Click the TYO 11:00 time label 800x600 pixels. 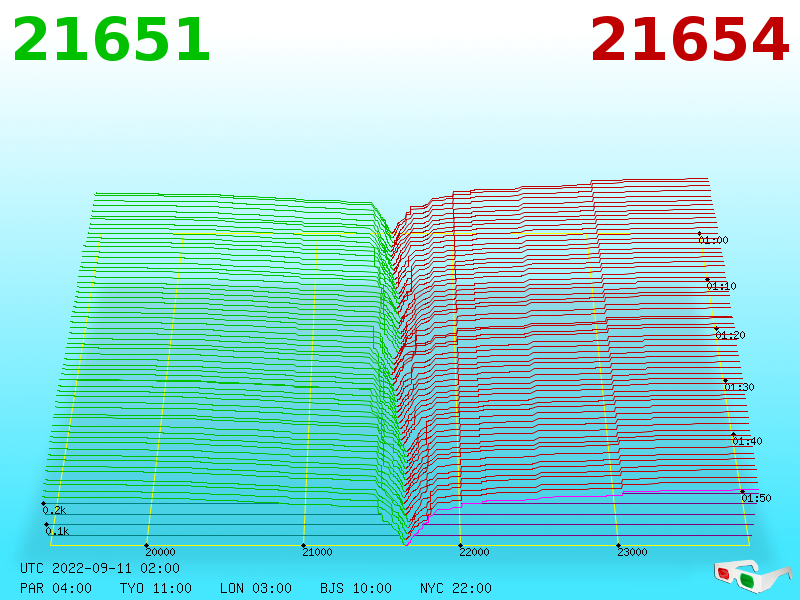coord(156,588)
